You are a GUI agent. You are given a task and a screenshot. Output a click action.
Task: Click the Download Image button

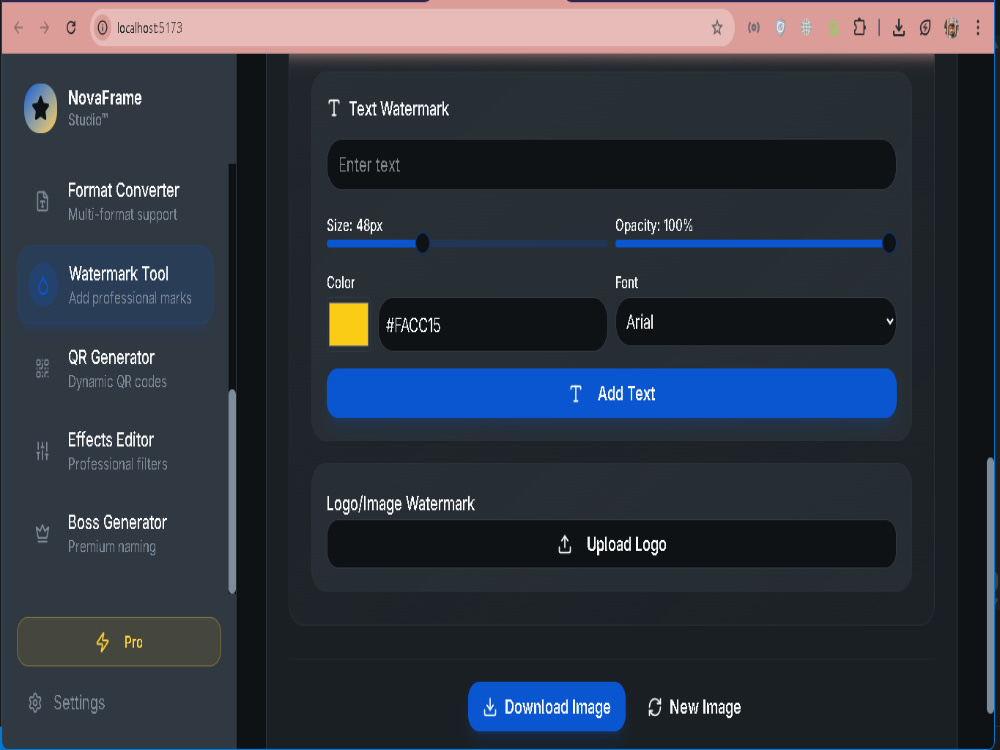click(547, 707)
